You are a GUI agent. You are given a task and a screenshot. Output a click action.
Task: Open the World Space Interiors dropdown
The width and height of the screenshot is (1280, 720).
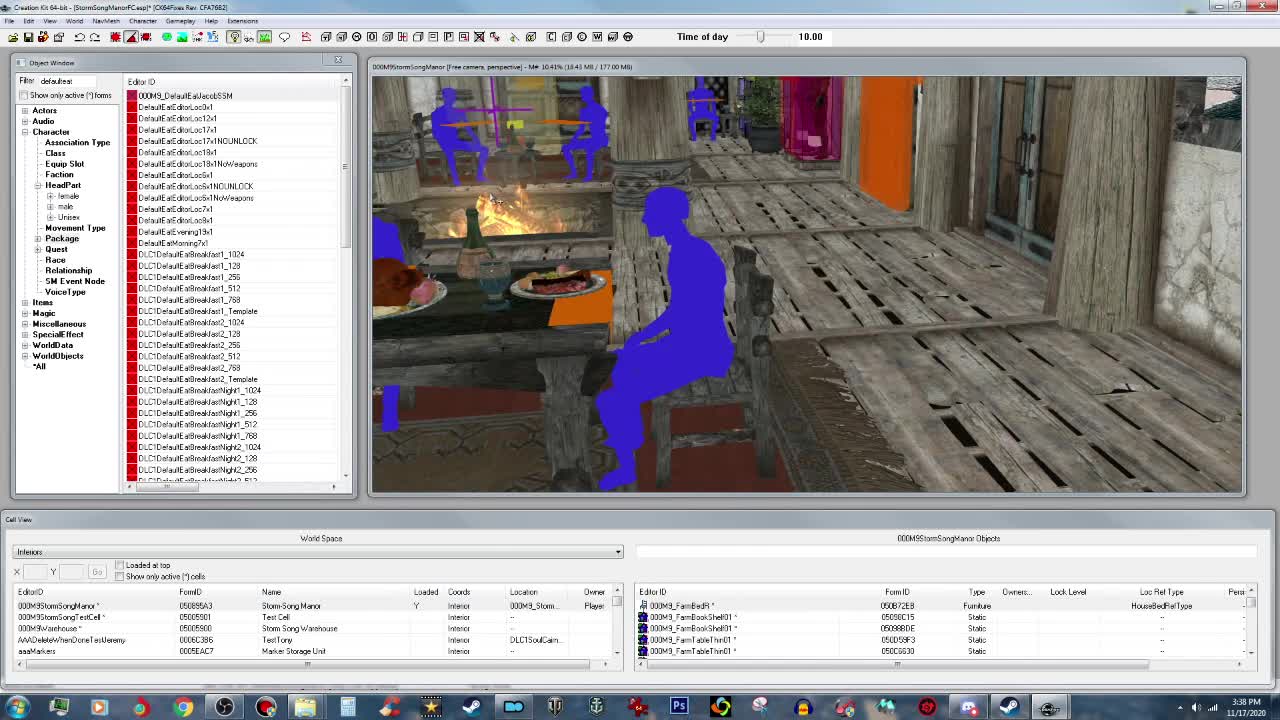pos(317,552)
